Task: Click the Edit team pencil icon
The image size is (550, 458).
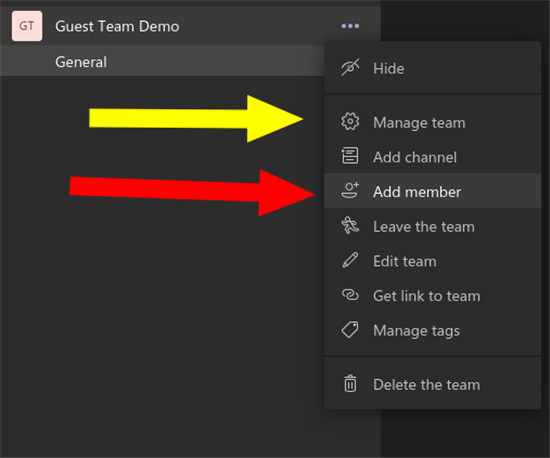Action: point(350,260)
